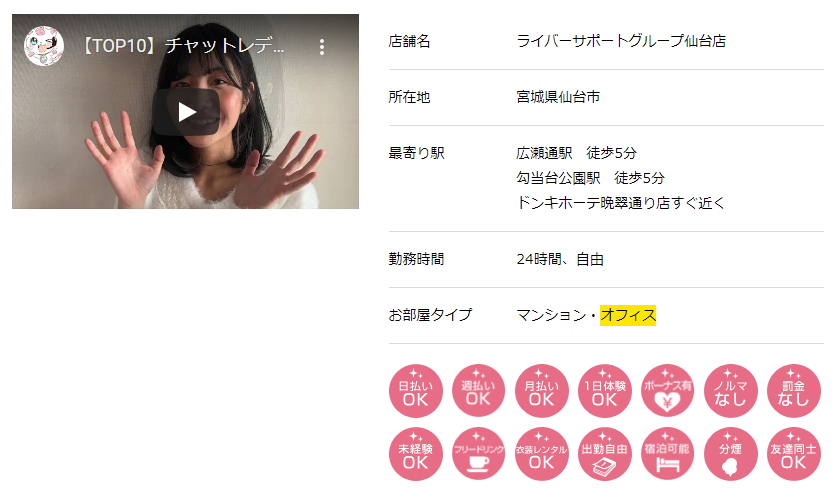835x499 pixels.
Task: Click the 1日体験OK badge
Action: point(604,391)
